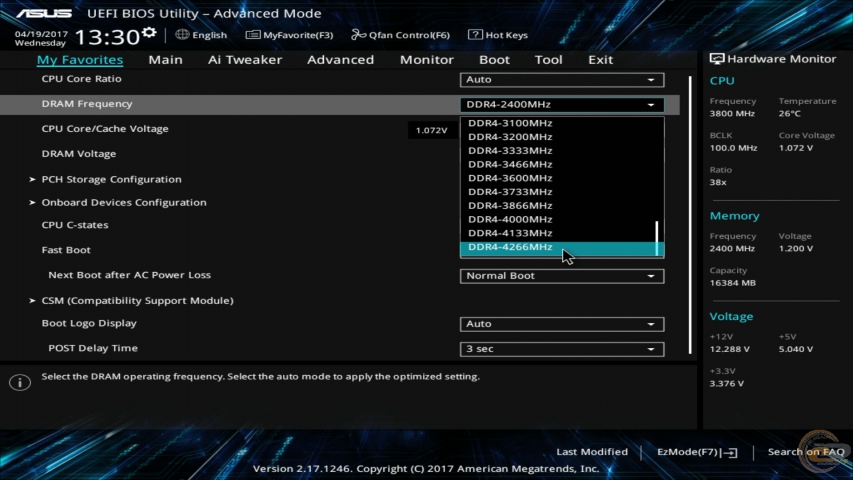Select Next Boot after AC Power Loss label
This screenshot has height=480, width=853.
129,275
